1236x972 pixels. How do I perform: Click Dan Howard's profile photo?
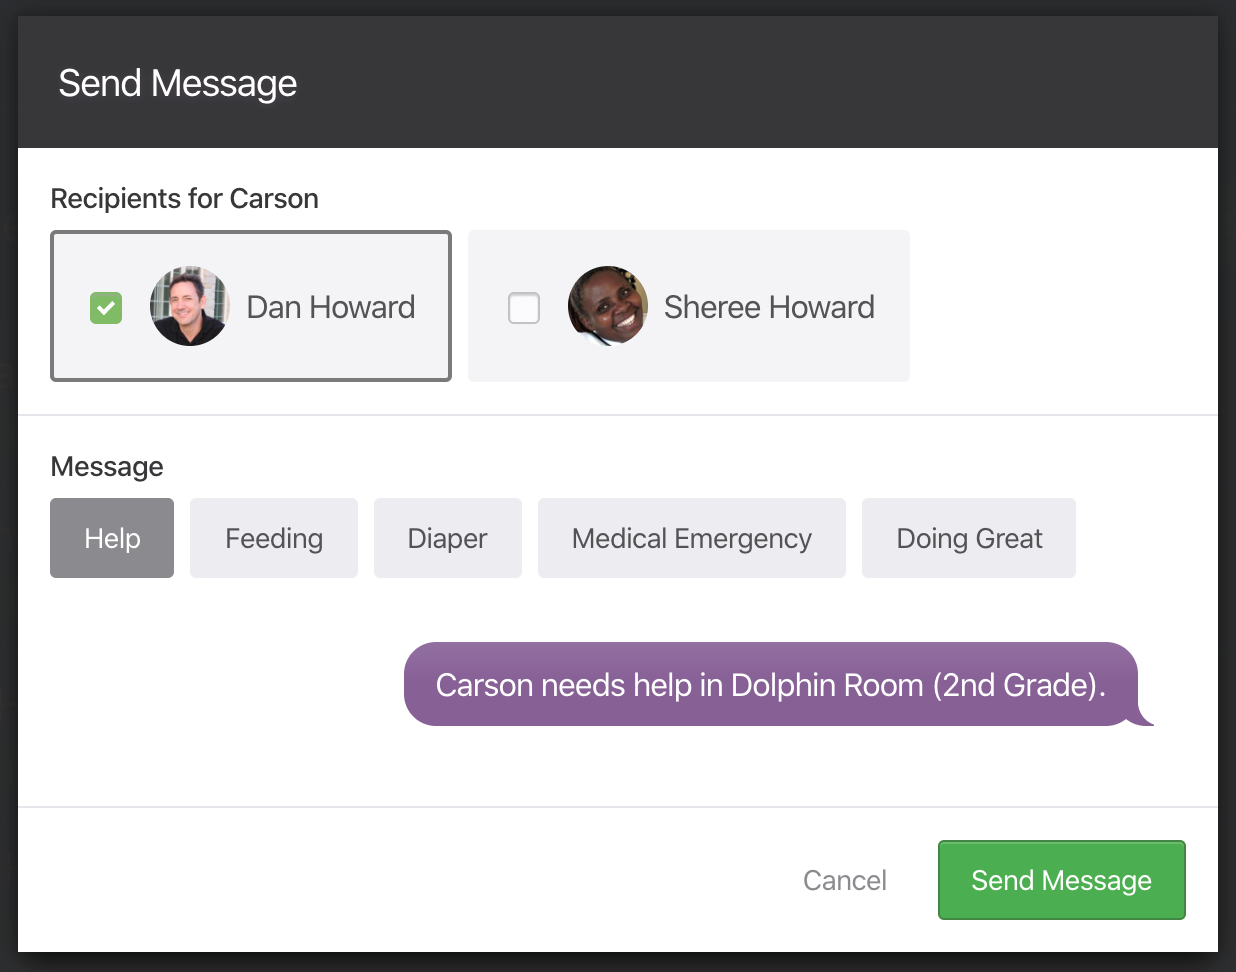click(189, 306)
